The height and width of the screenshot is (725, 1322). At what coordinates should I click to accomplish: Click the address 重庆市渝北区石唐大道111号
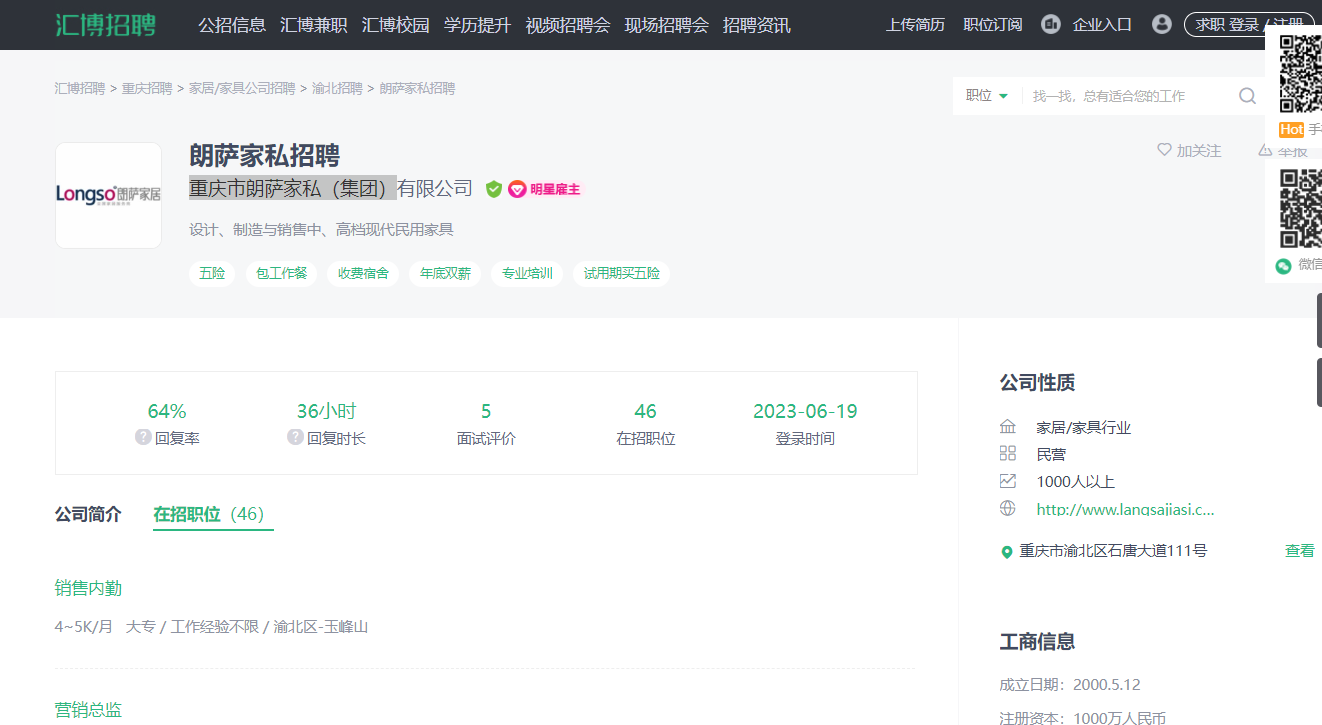click(x=1113, y=551)
